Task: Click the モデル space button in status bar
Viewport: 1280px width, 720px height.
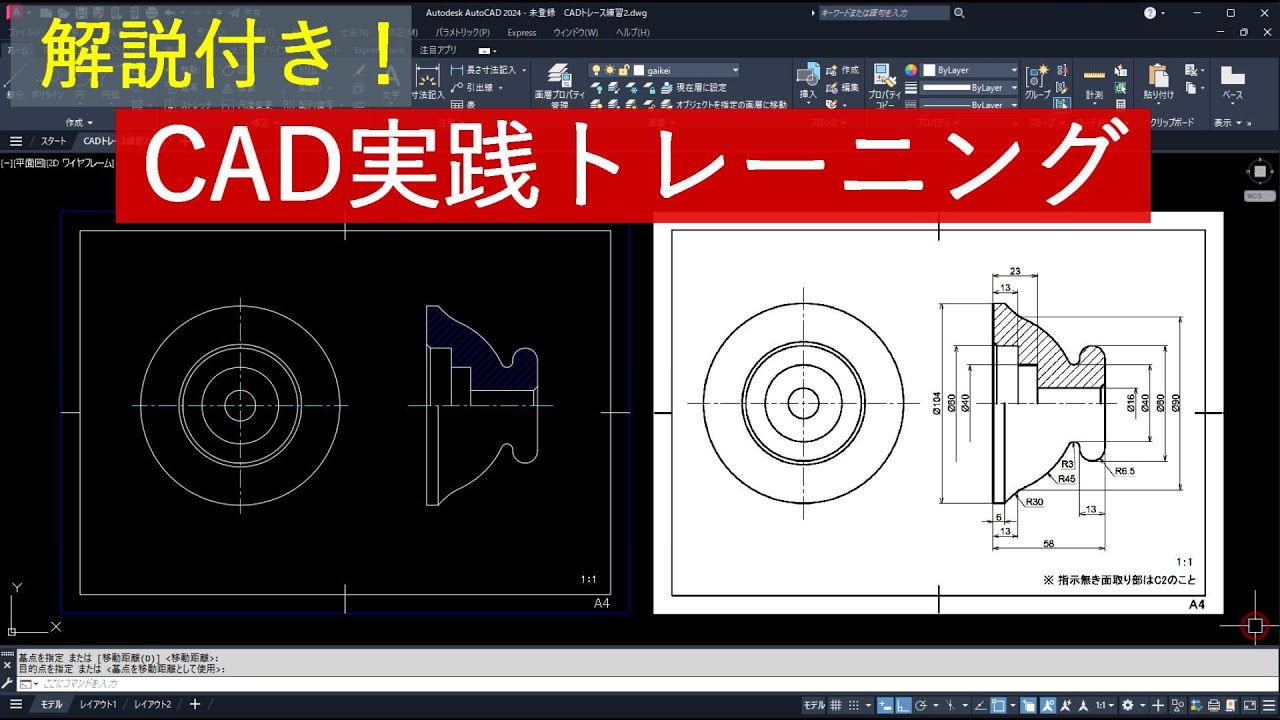Action: click(x=813, y=705)
